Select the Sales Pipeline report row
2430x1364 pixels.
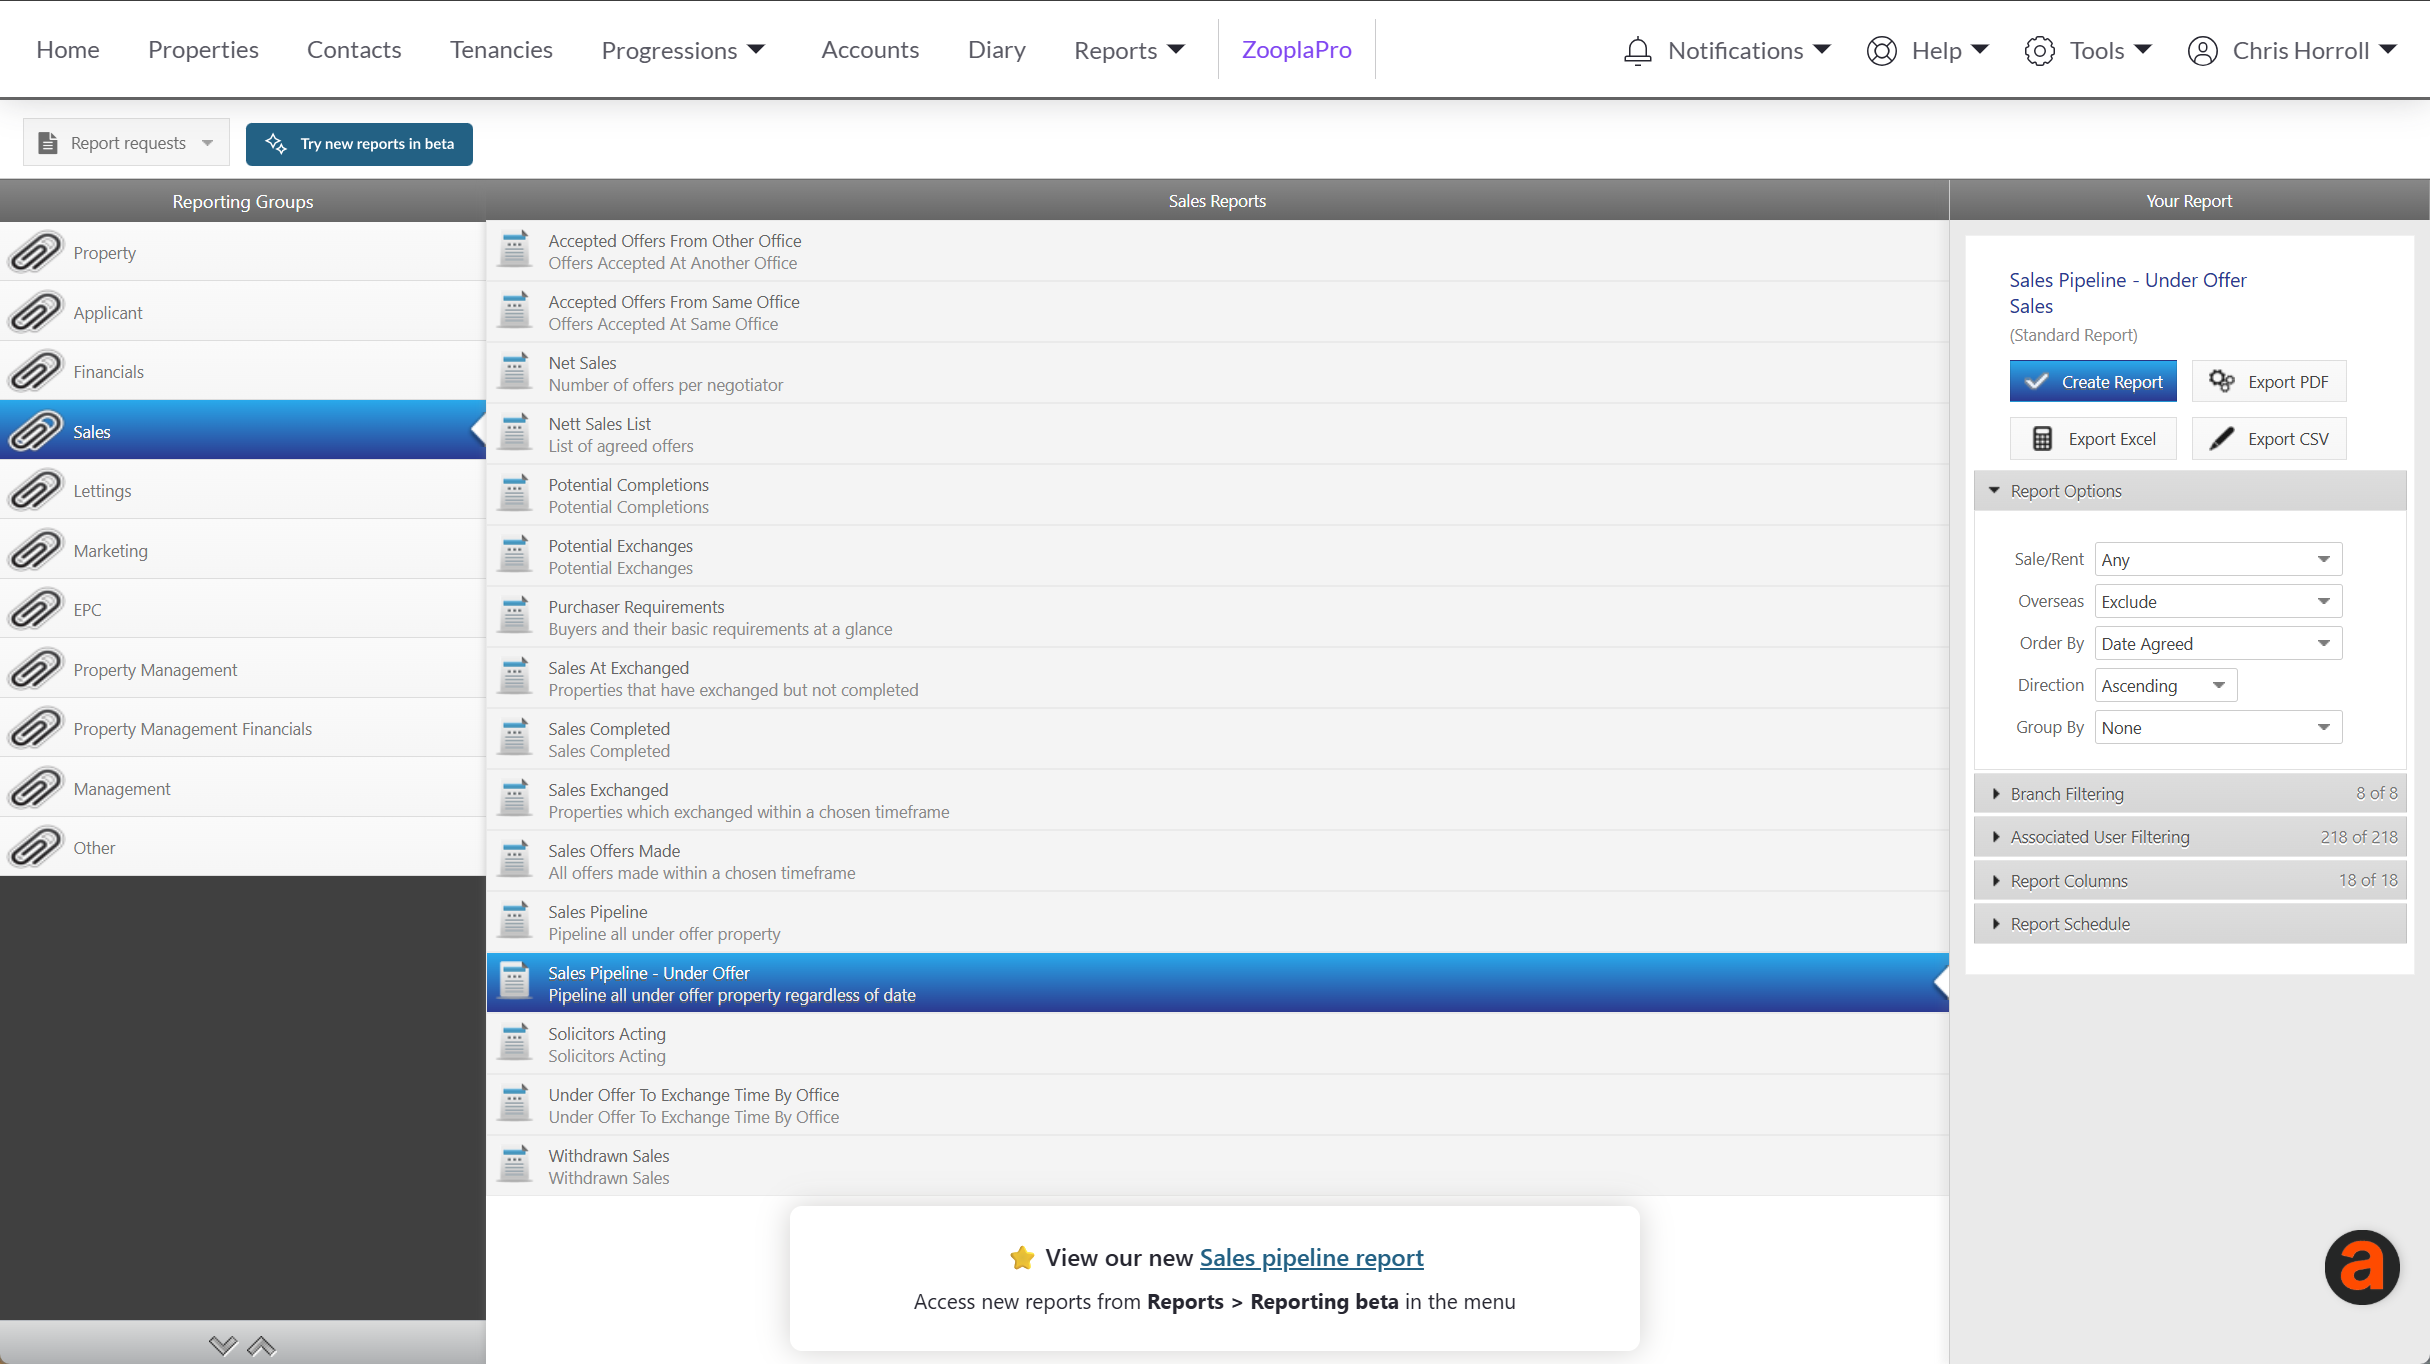[1217, 921]
